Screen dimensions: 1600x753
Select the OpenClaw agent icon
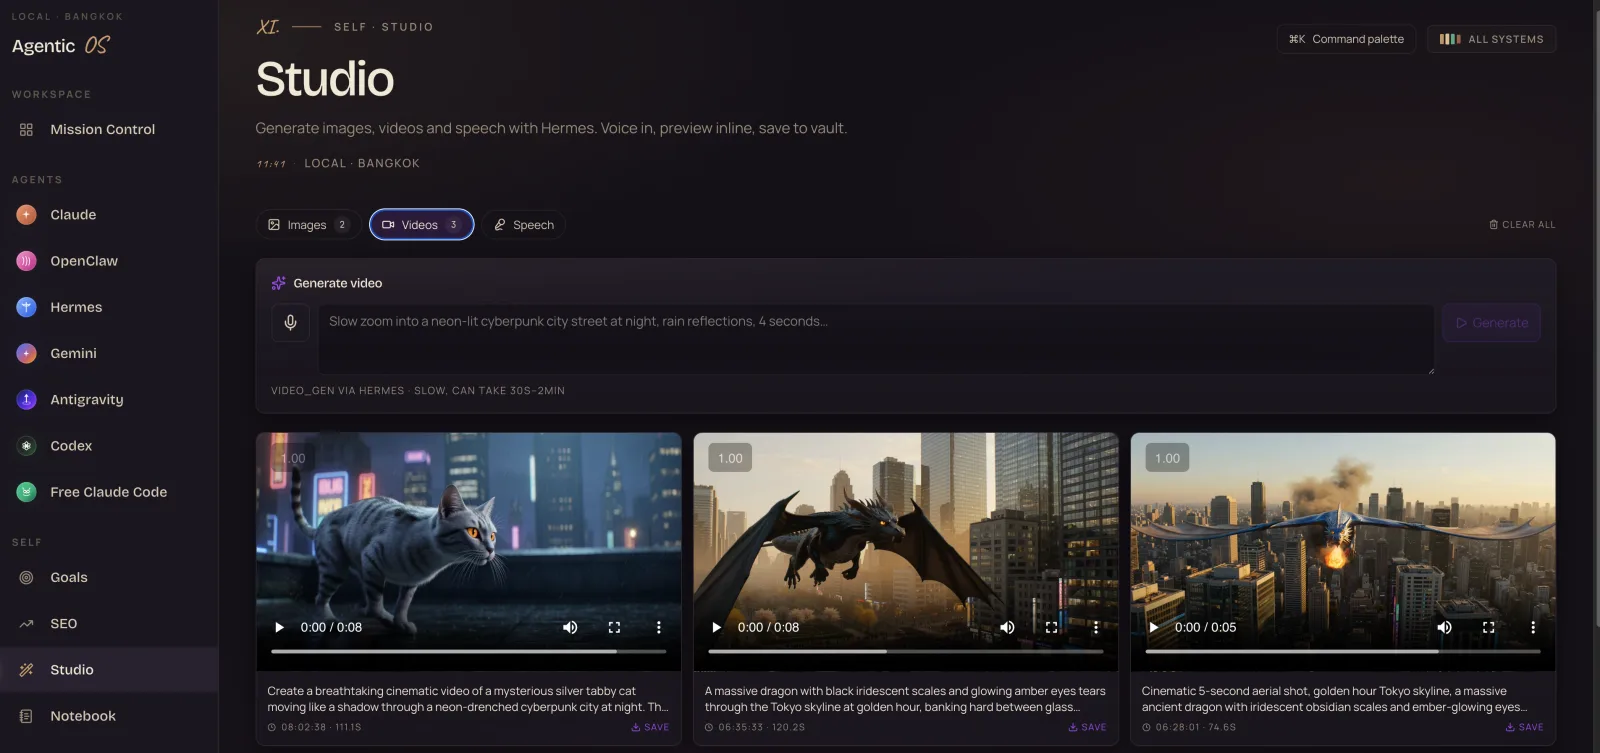27,260
